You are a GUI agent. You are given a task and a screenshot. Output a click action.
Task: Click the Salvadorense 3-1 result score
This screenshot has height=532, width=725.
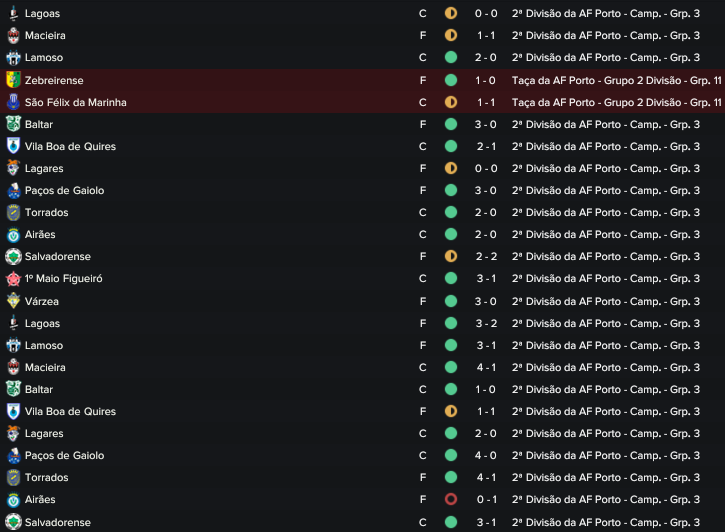[485, 522]
